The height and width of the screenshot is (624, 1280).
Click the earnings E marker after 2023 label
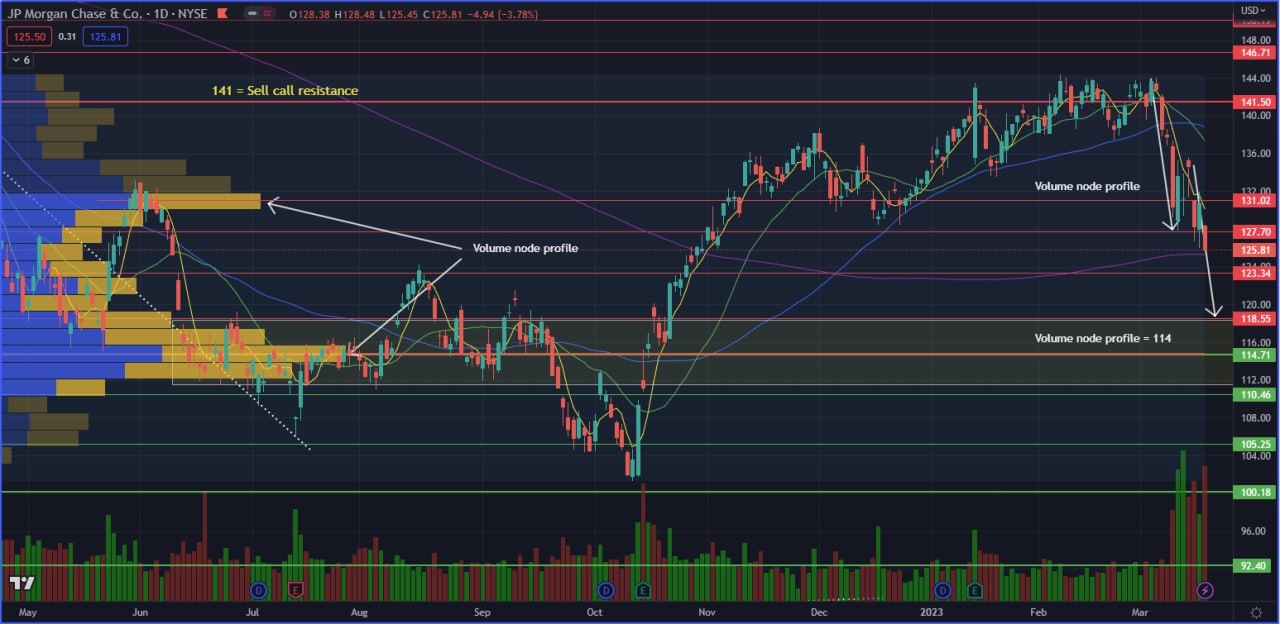(973, 590)
